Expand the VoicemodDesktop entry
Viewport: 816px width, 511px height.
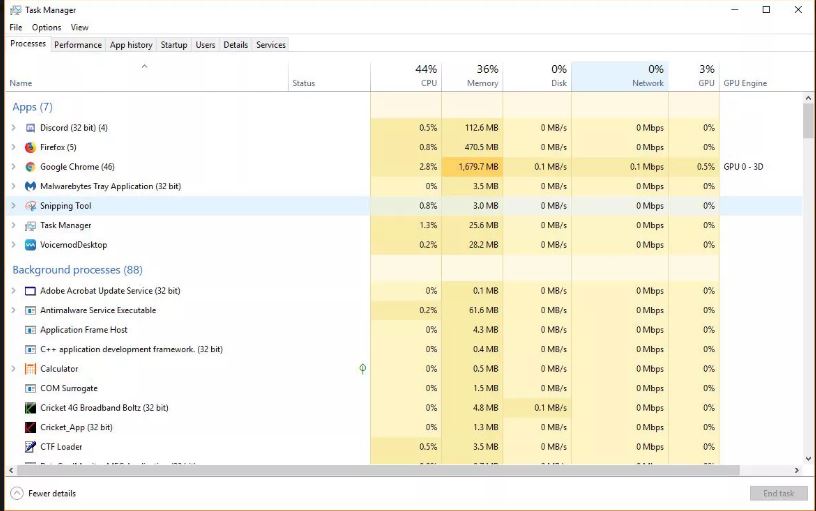pyautogui.click(x=14, y=245)
